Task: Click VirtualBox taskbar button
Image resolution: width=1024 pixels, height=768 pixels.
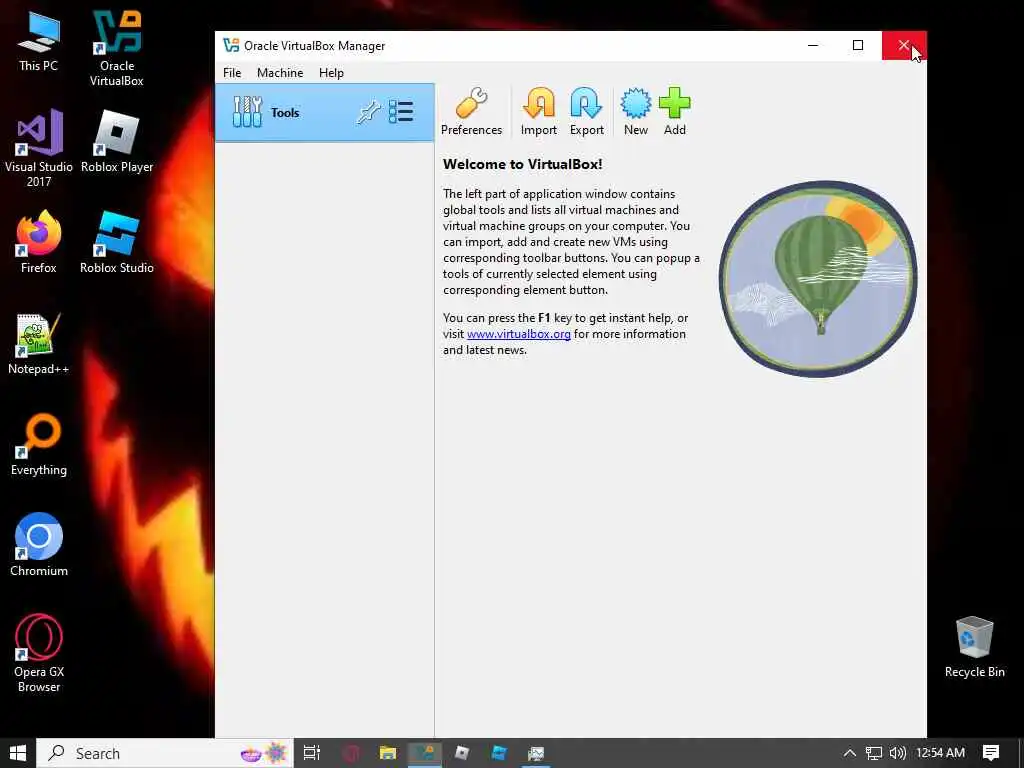Action: tap(424, 753)
